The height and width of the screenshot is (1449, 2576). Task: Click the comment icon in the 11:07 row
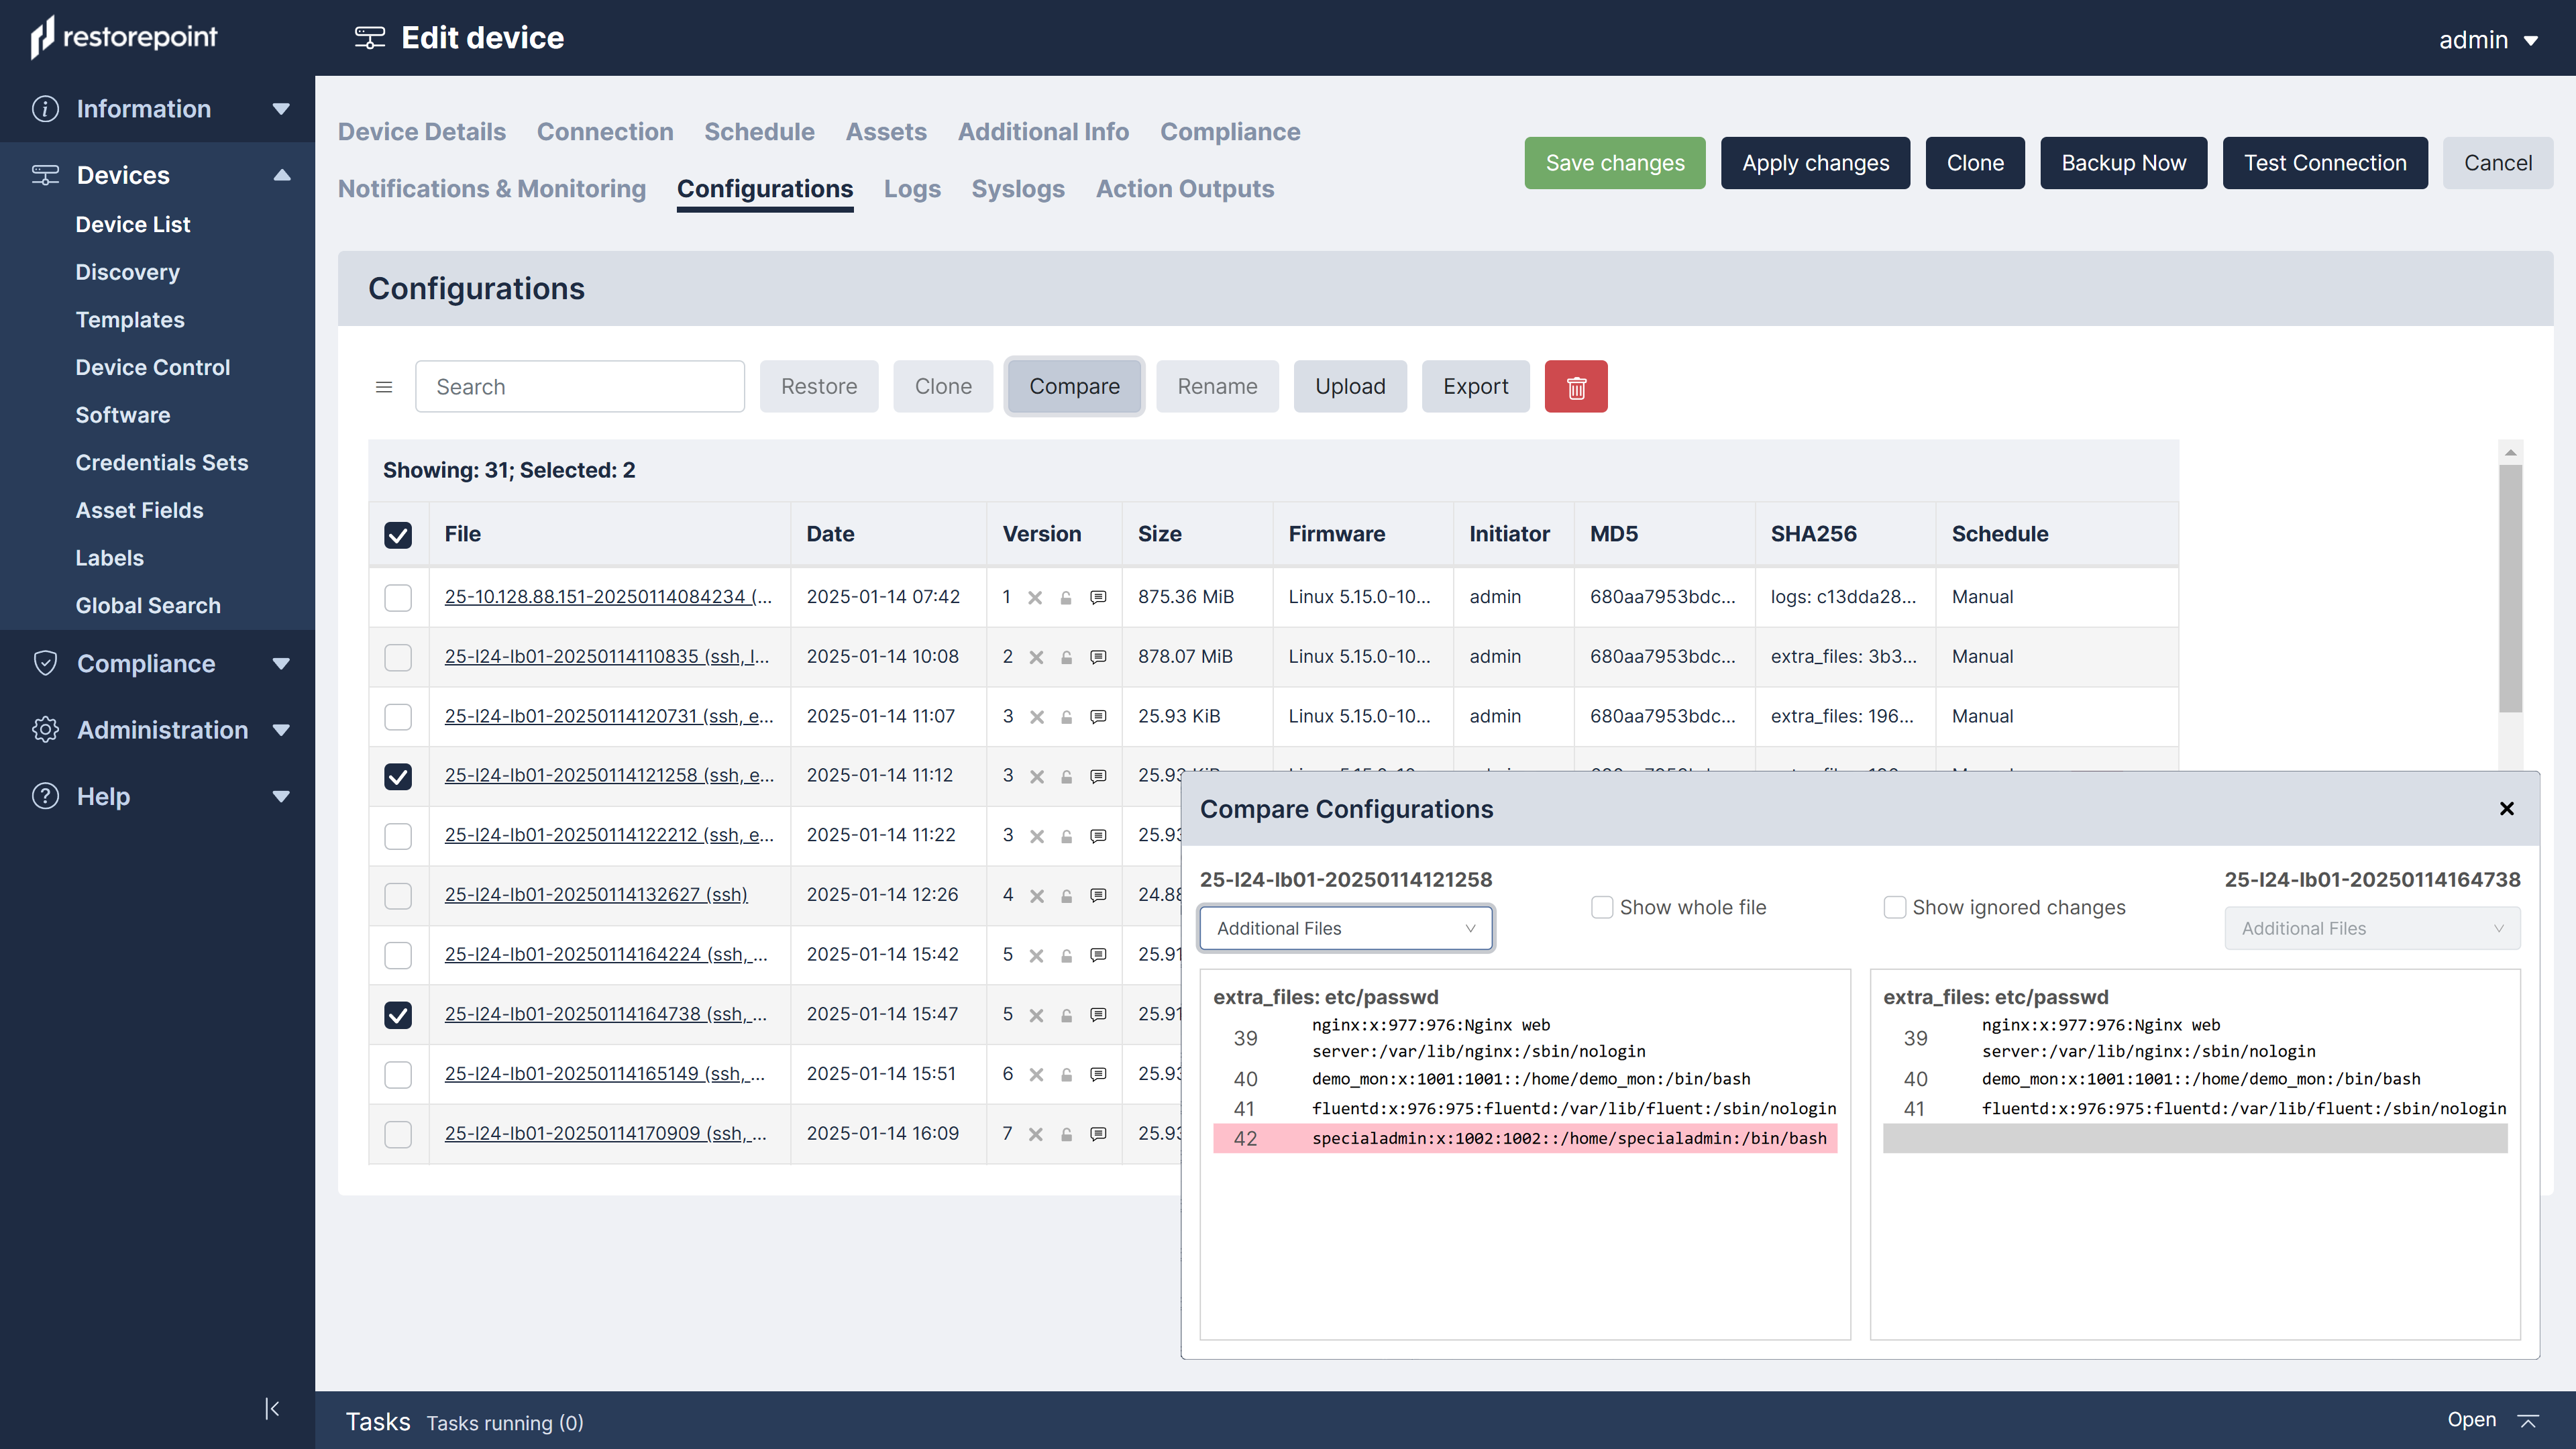(1098, 717)
